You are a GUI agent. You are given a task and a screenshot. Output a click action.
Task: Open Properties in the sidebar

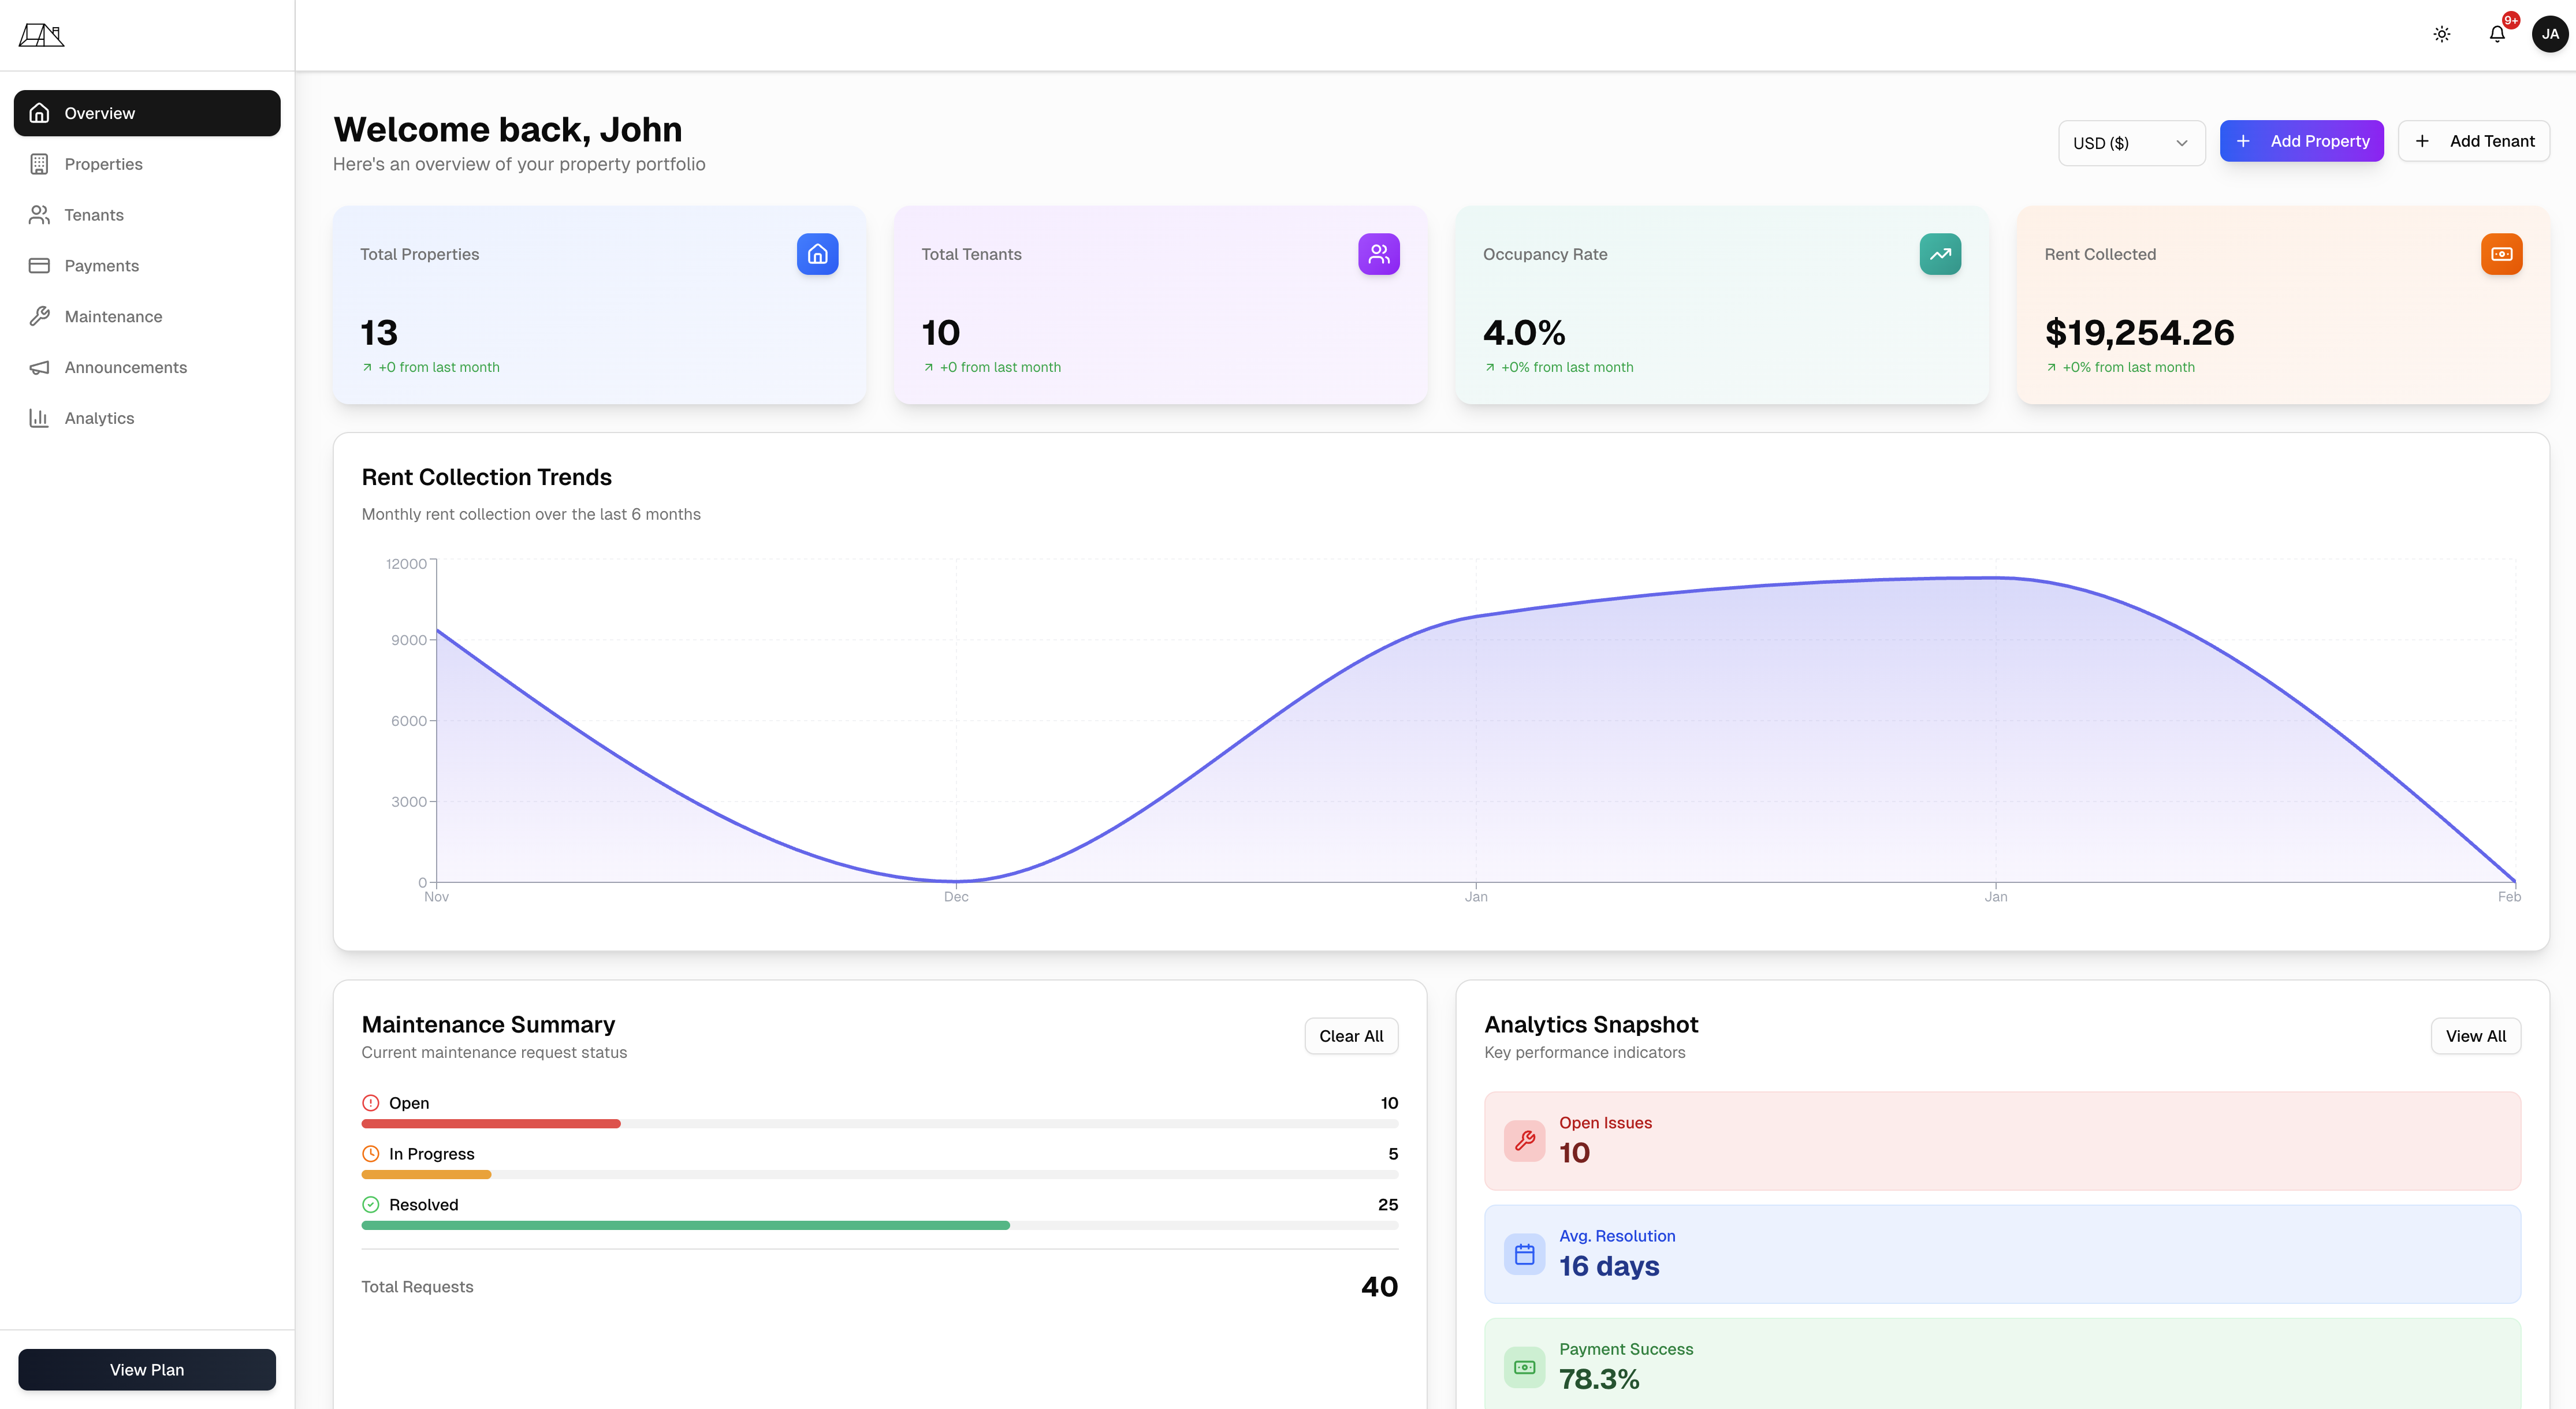click(x=103, y=164)
